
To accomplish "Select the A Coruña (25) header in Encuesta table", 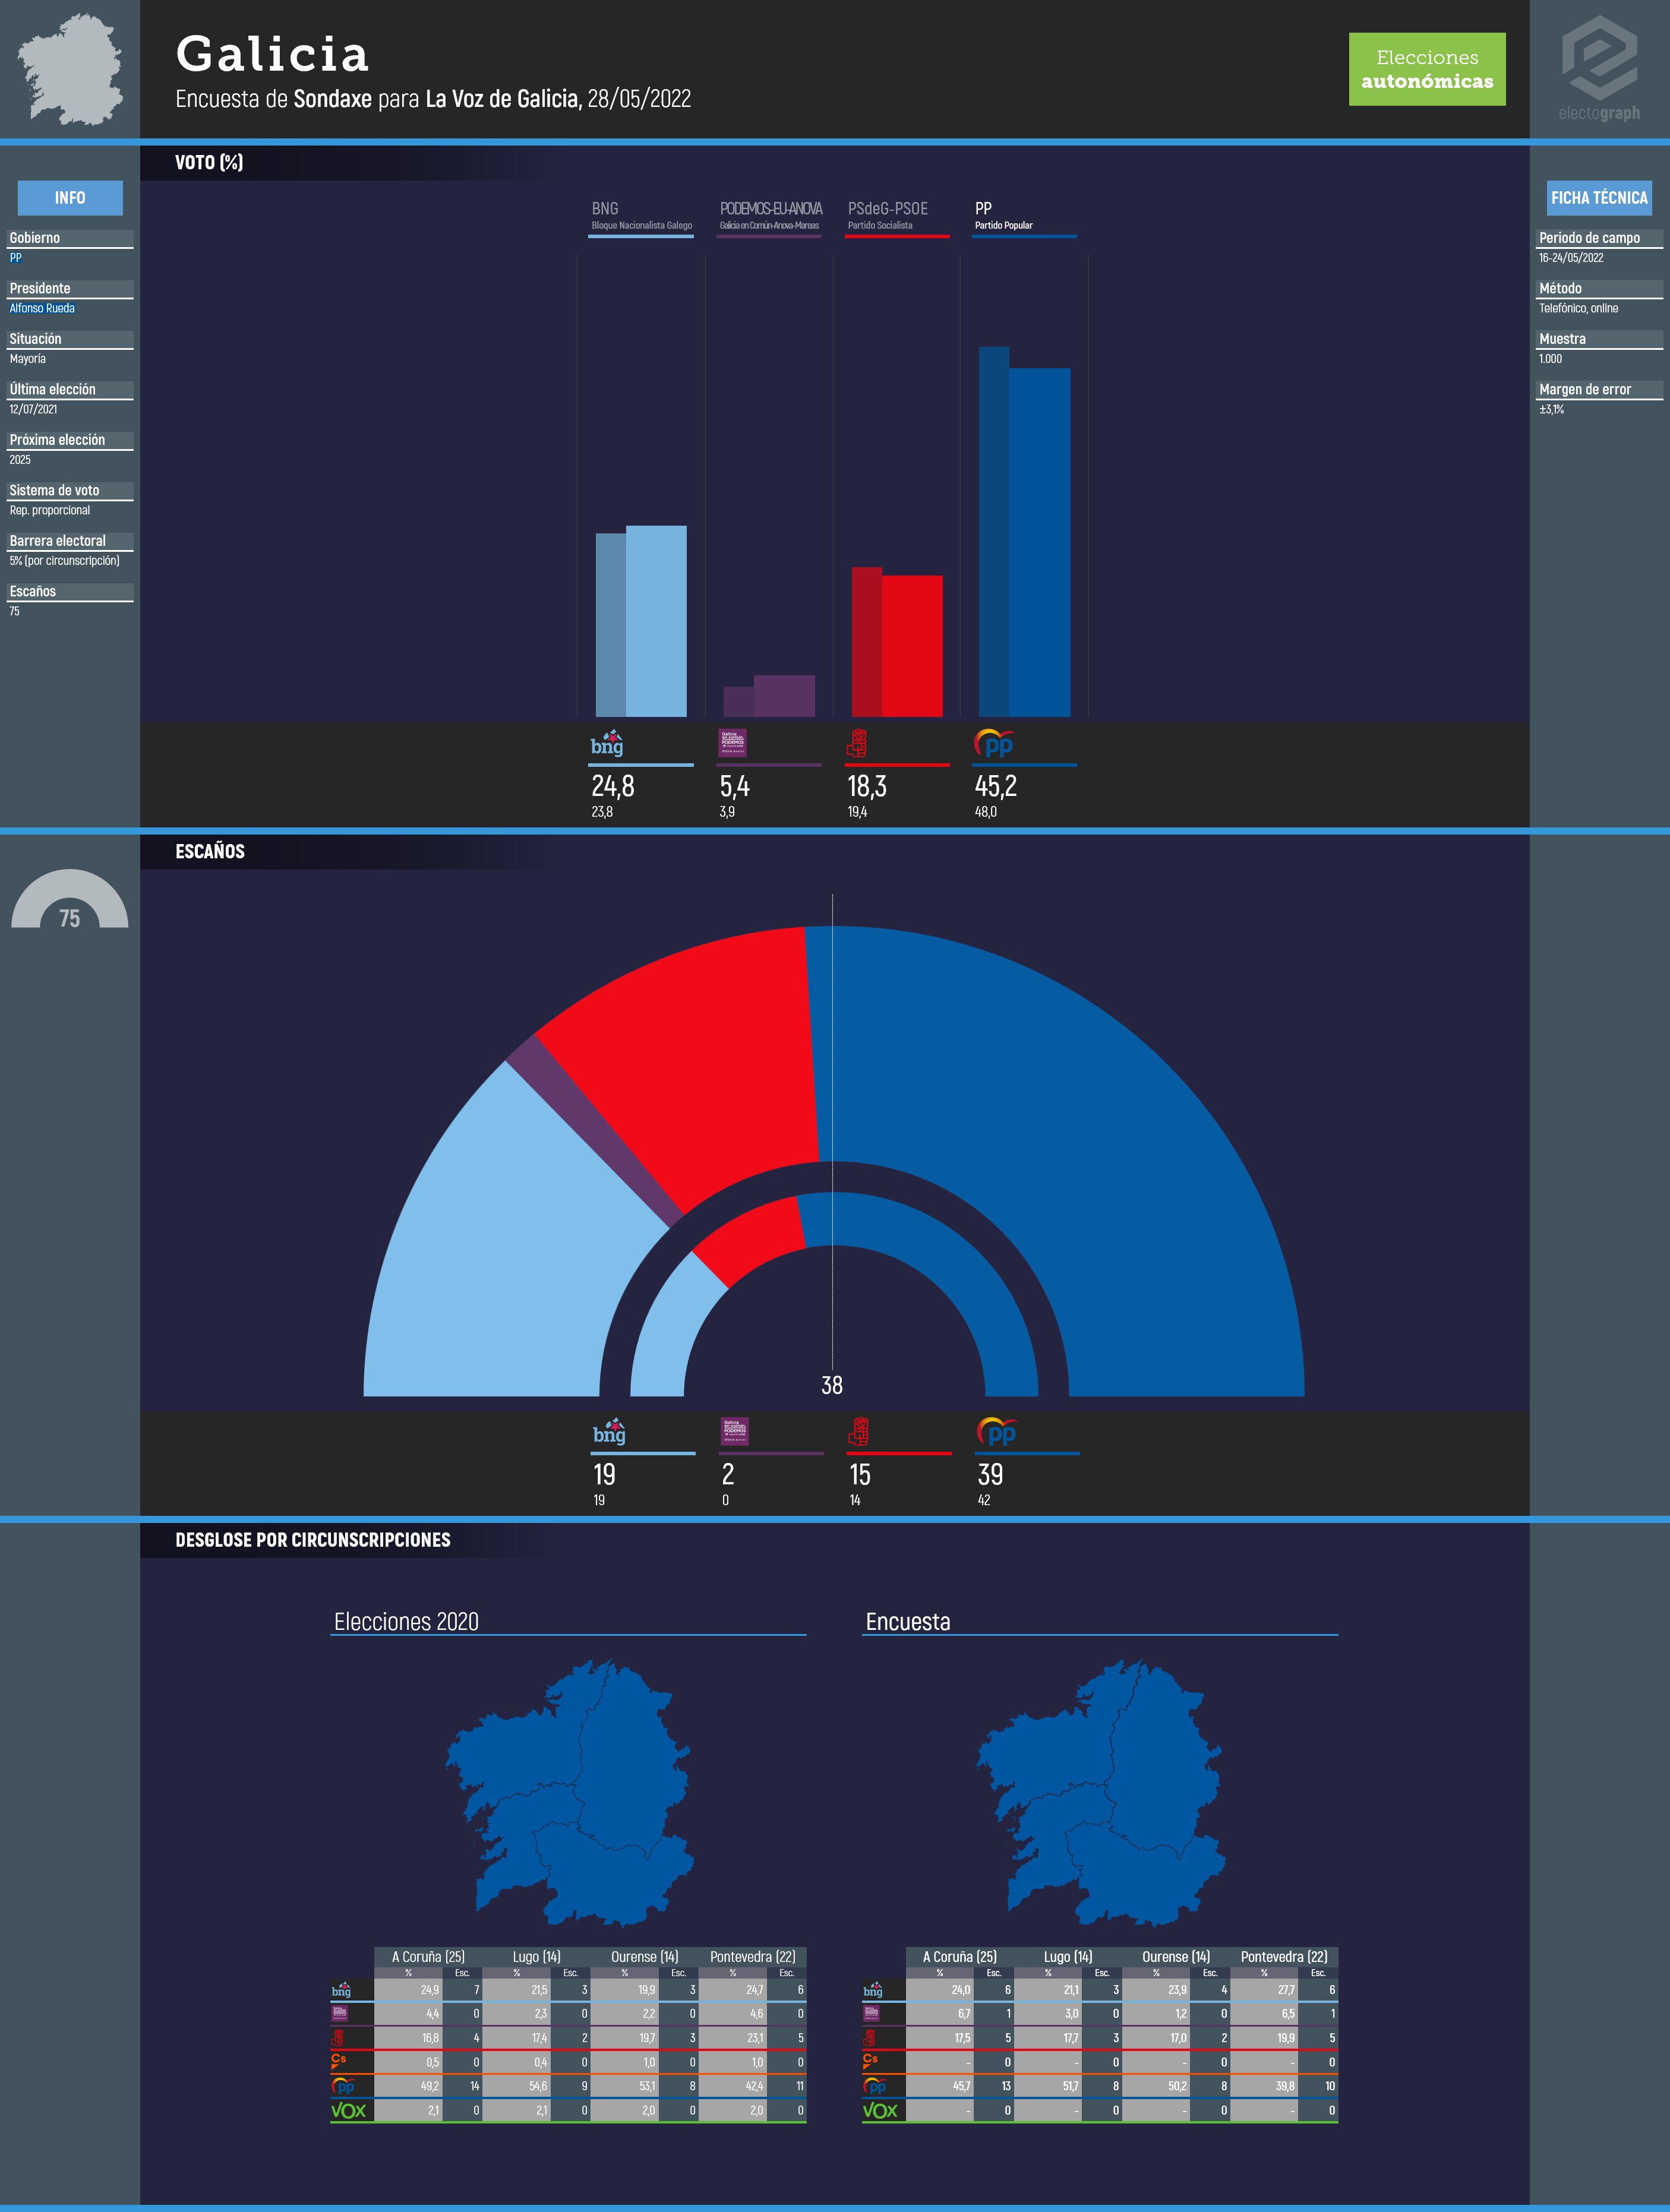I will point(959,1956).
